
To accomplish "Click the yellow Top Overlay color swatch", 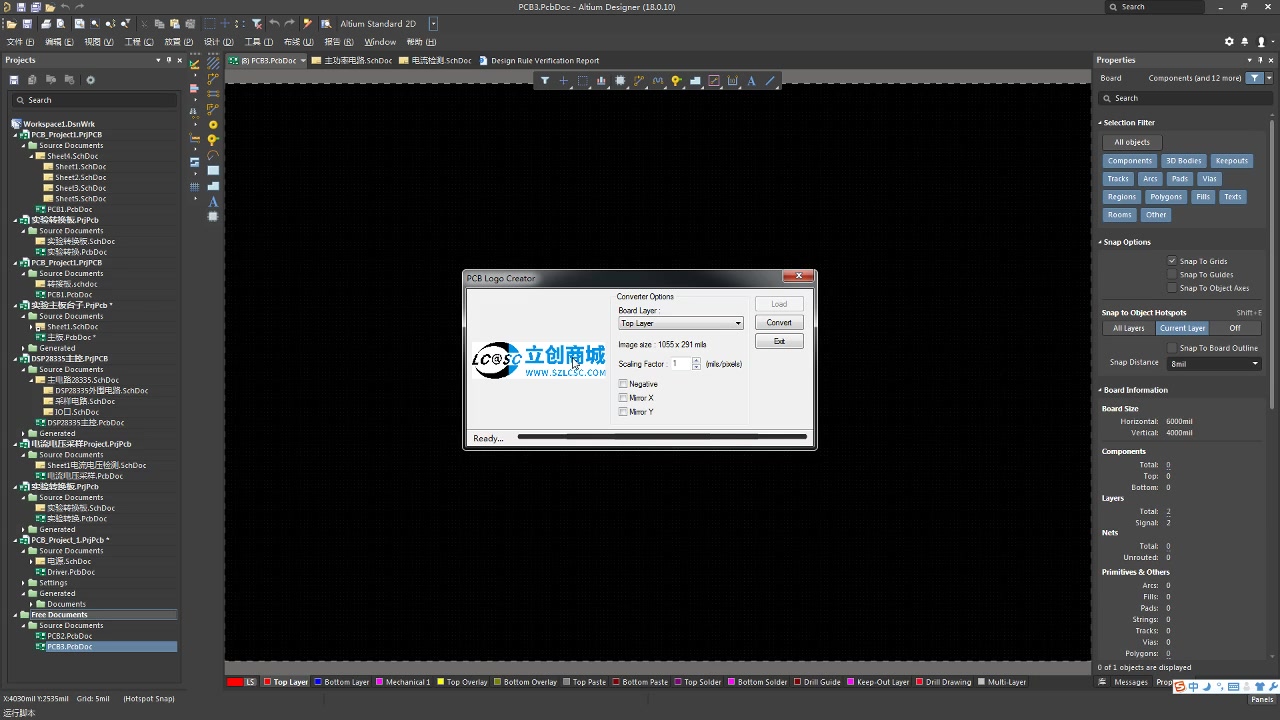I will pyautogui.click(x=441, y=682).
